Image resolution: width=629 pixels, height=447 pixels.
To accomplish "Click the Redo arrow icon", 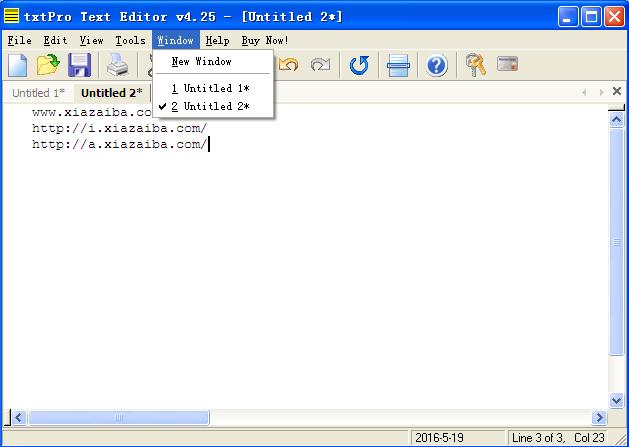I will click(x=321, y=65).
